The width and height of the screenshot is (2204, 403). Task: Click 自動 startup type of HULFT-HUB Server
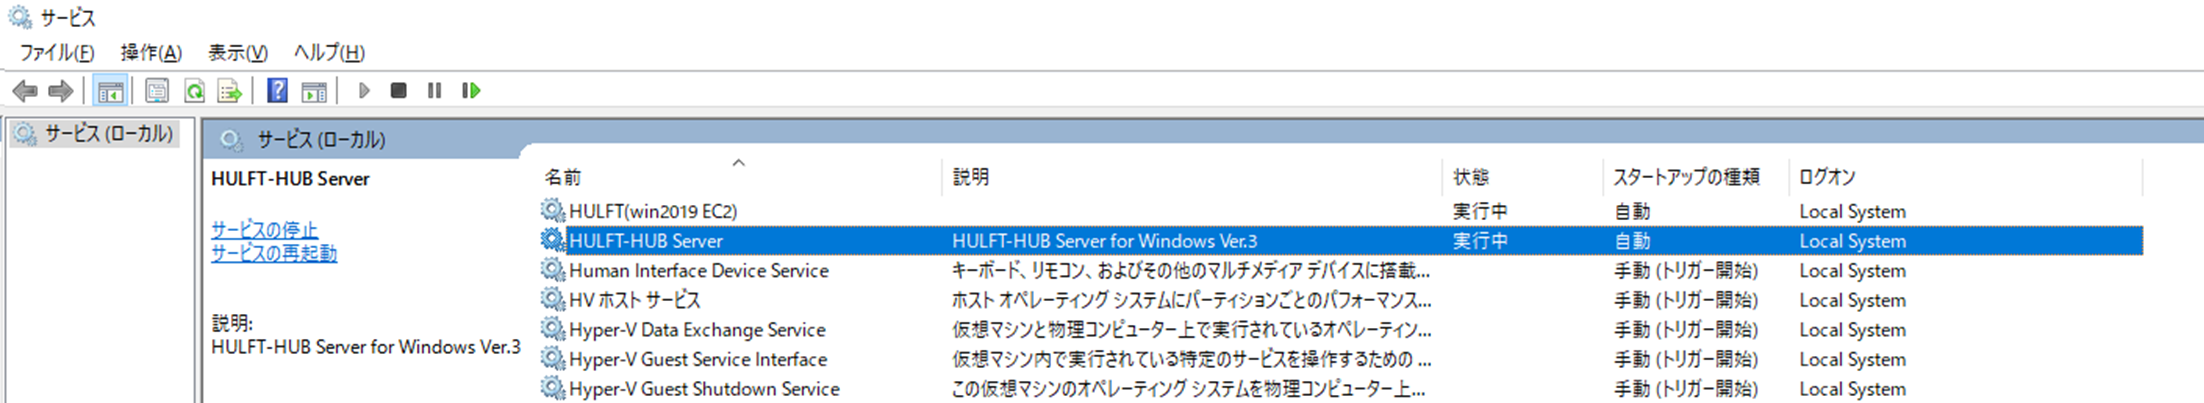coord(1632,241)
